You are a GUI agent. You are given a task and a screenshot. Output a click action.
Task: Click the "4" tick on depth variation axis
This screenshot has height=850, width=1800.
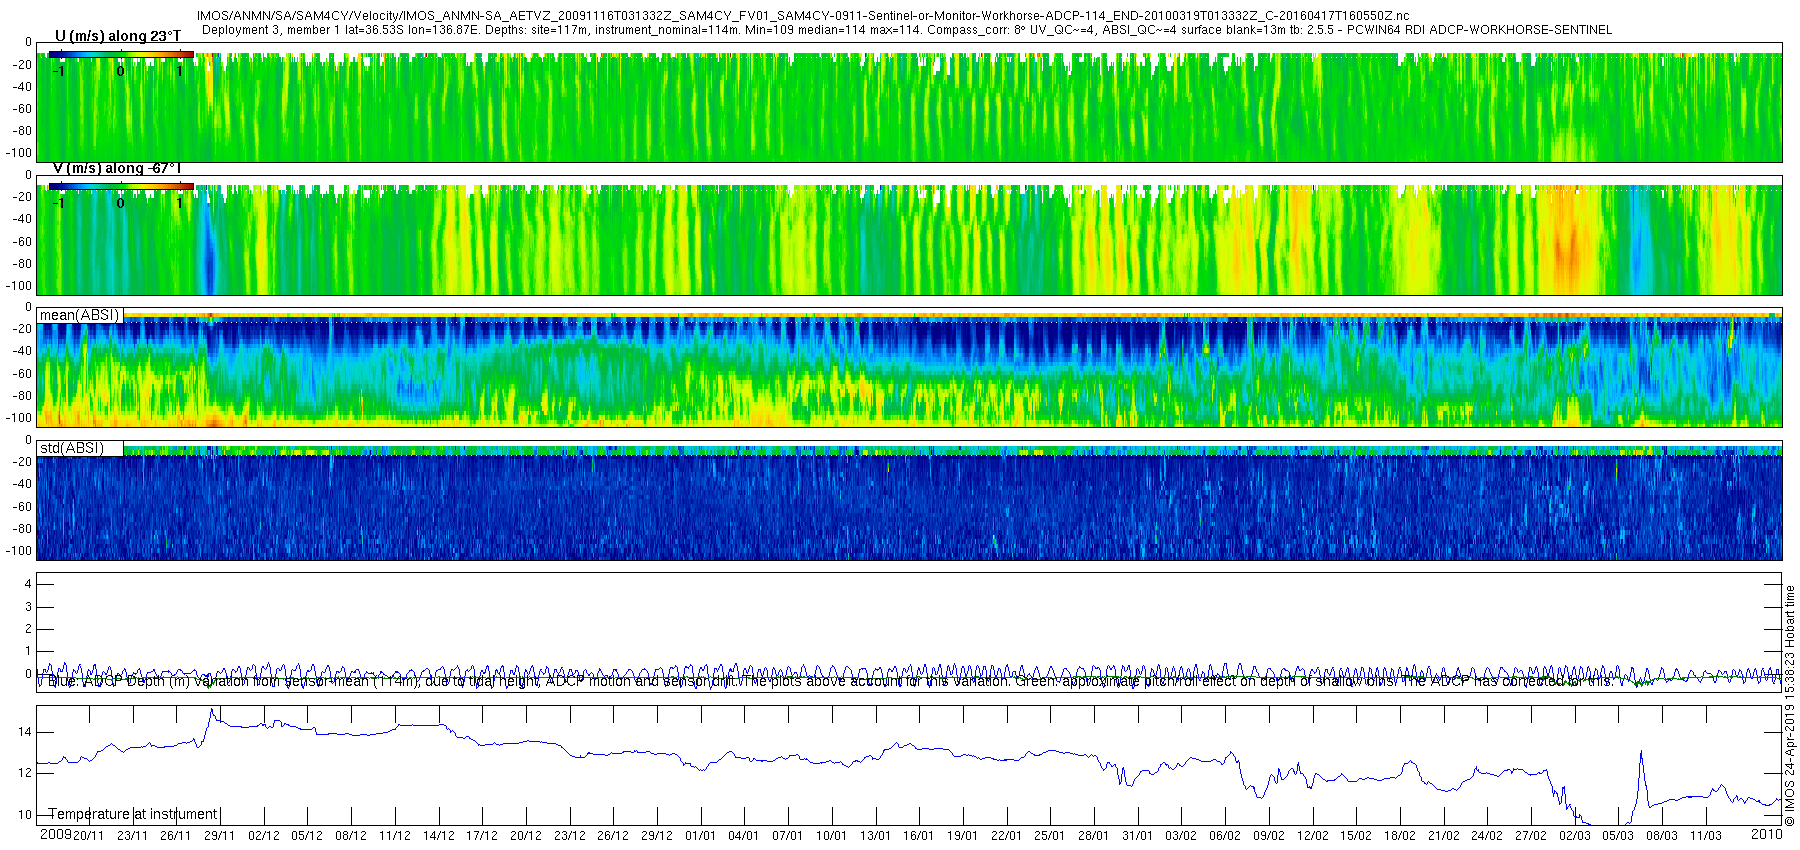pyautogui.click(x=28, y=584)
